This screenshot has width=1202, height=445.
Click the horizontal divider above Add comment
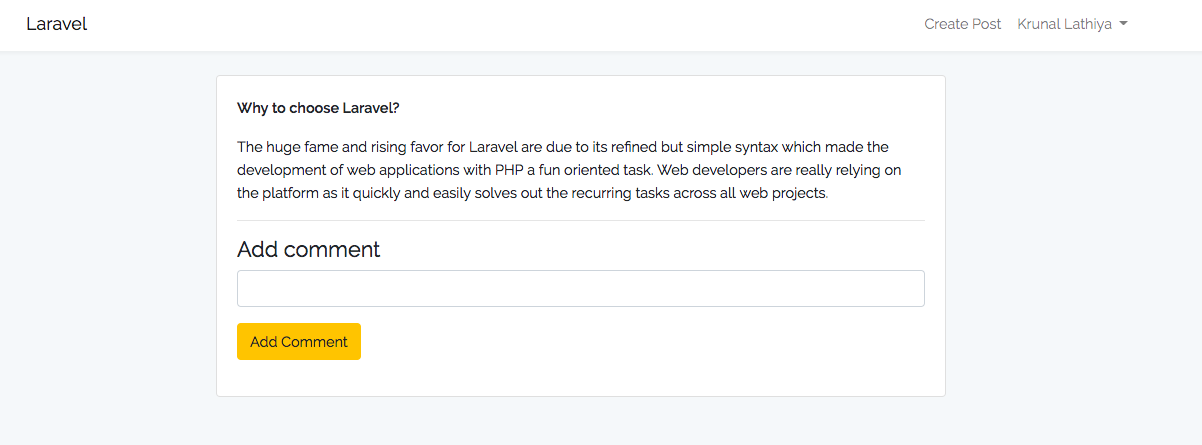click(580, 221)
